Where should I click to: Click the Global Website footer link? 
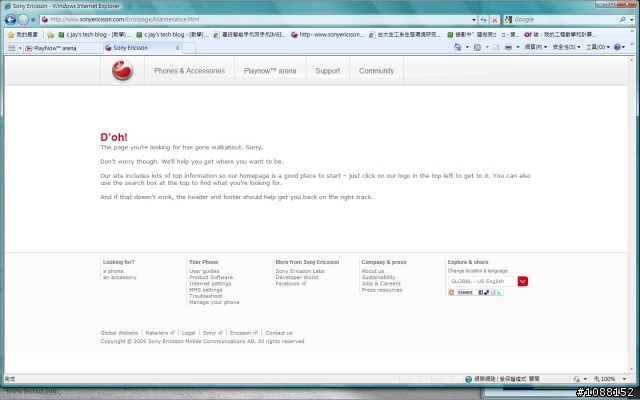coord(119,333)
